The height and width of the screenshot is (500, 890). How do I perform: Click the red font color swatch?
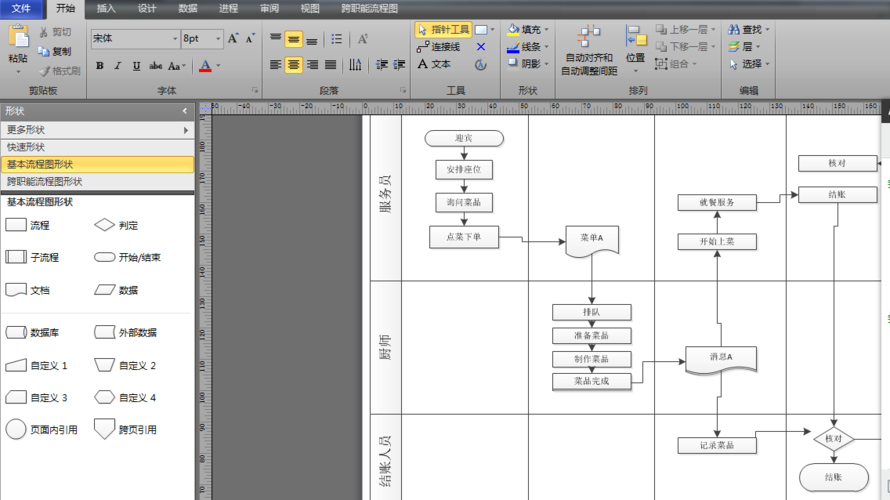(204, 66)
